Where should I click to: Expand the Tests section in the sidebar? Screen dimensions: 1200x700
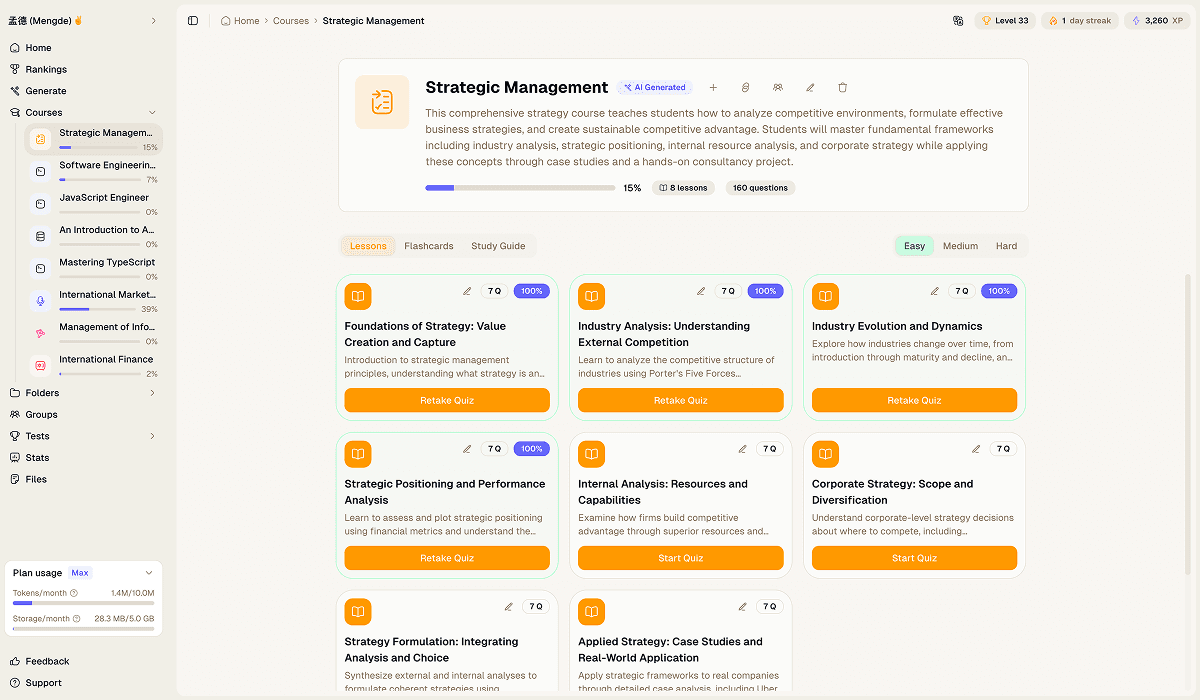pyautogui.click(x=151, y=436)
